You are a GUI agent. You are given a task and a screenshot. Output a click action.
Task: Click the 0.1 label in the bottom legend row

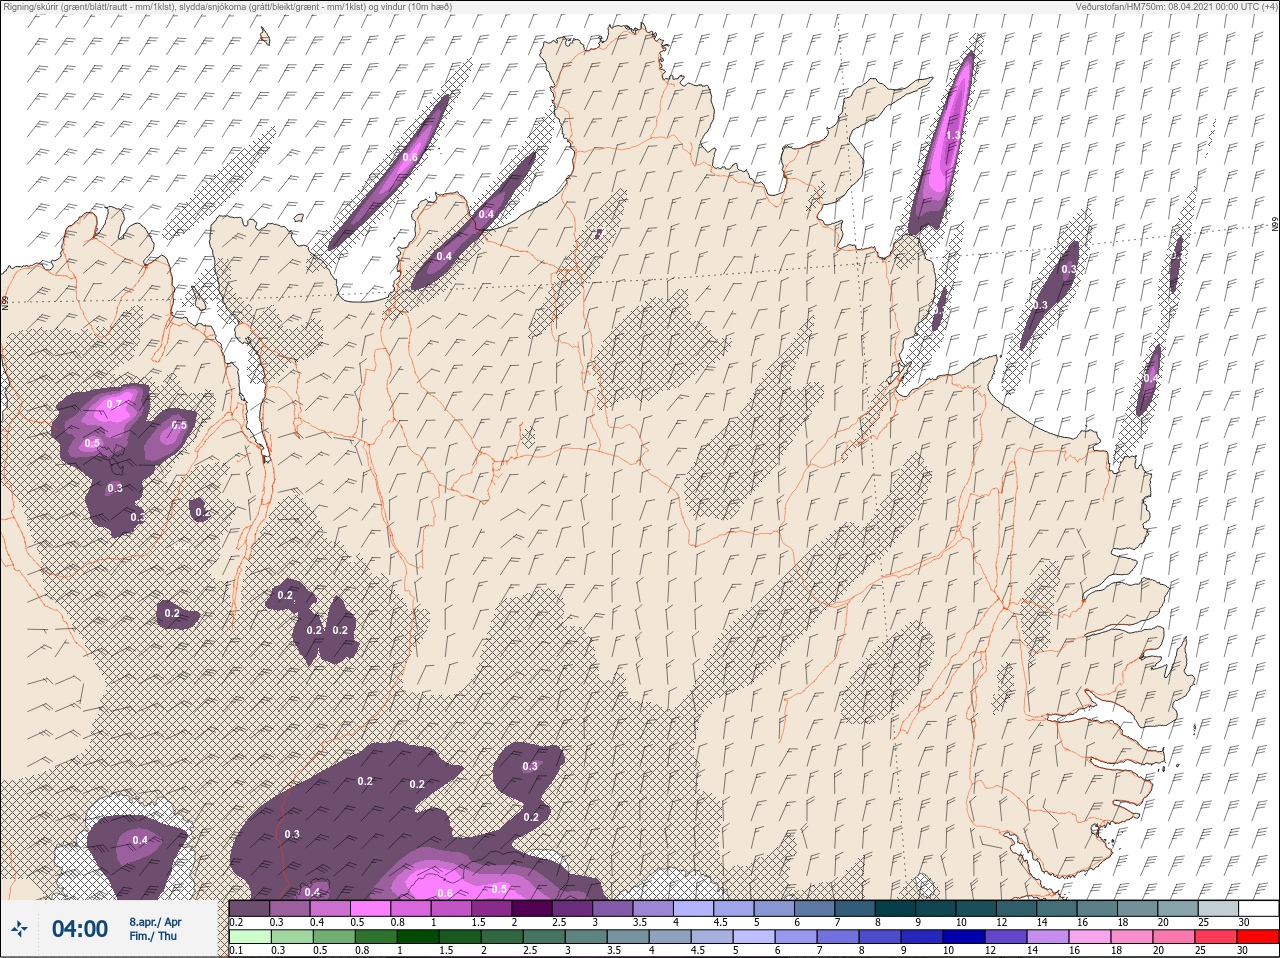pos(235,950)
